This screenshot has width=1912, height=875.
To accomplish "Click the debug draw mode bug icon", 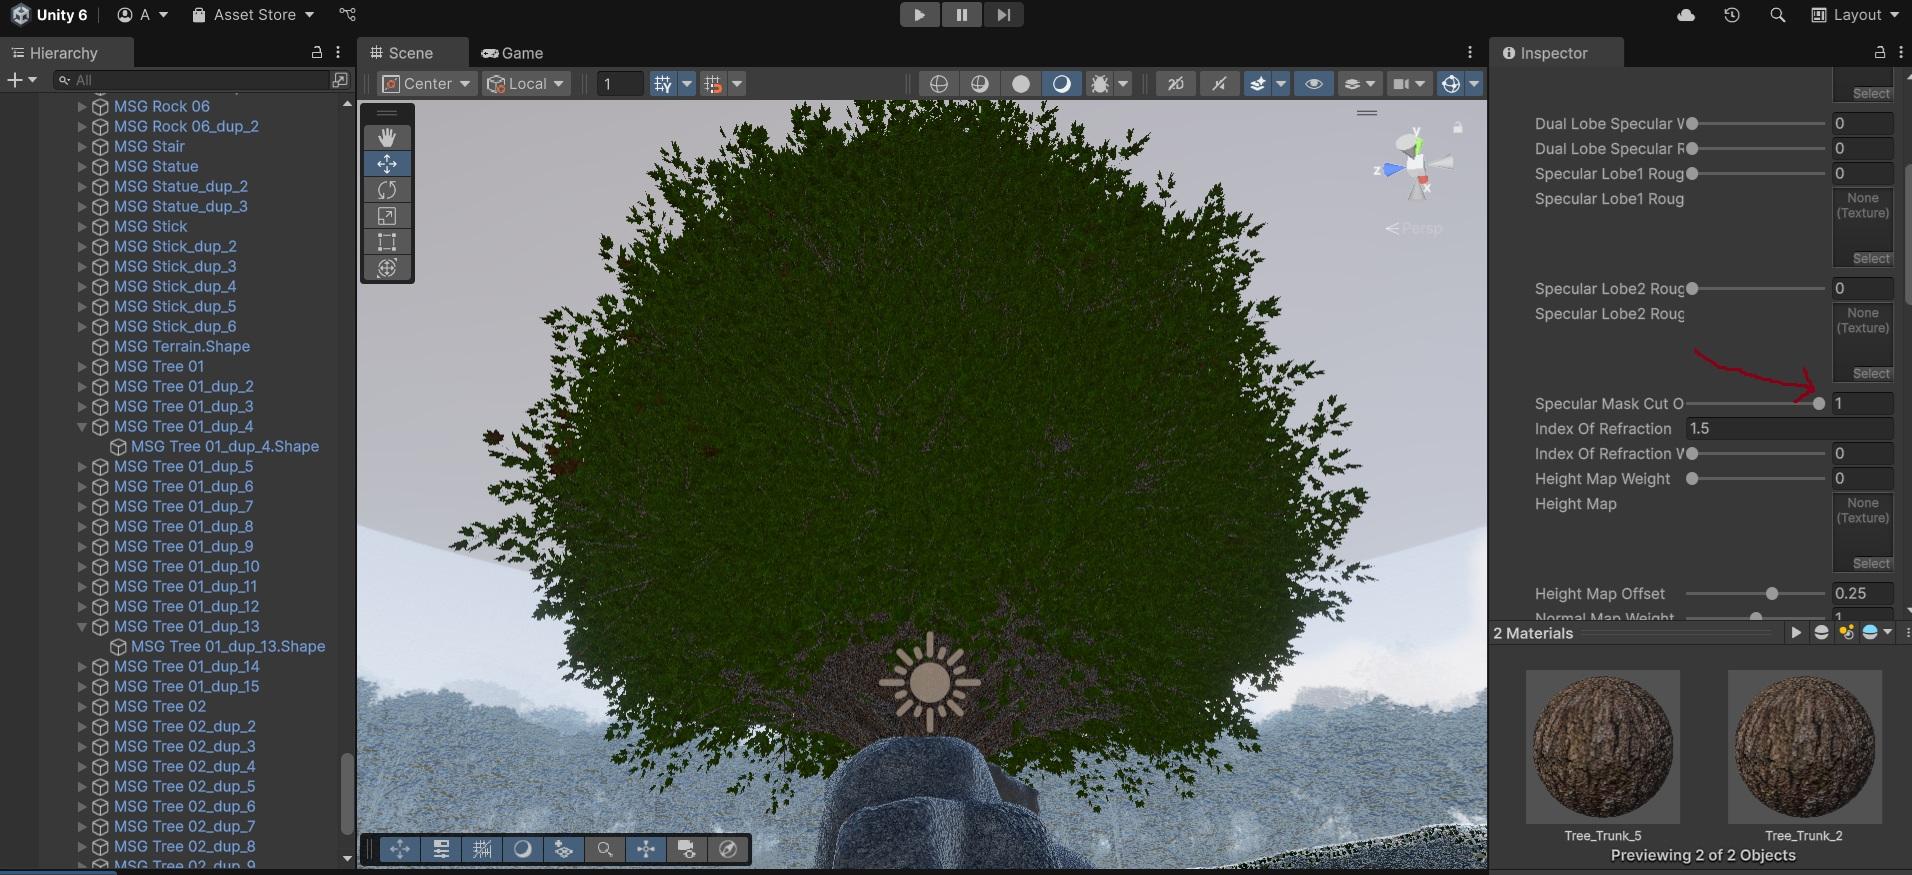I will coord(1100,84).
